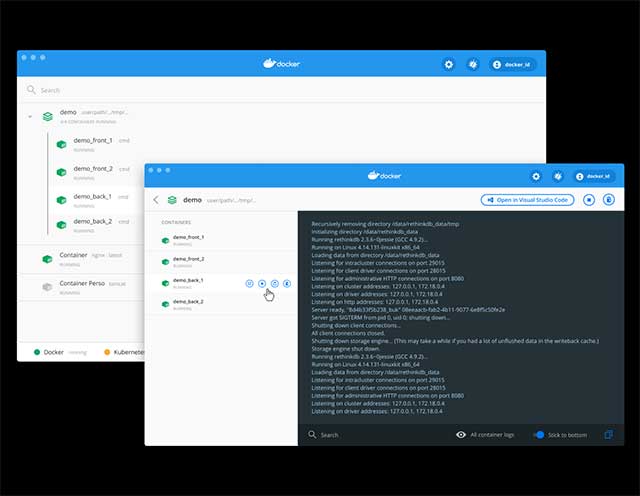Select demo_back_2 row in back window
This screenshot has width=640, height=496.
96,225
